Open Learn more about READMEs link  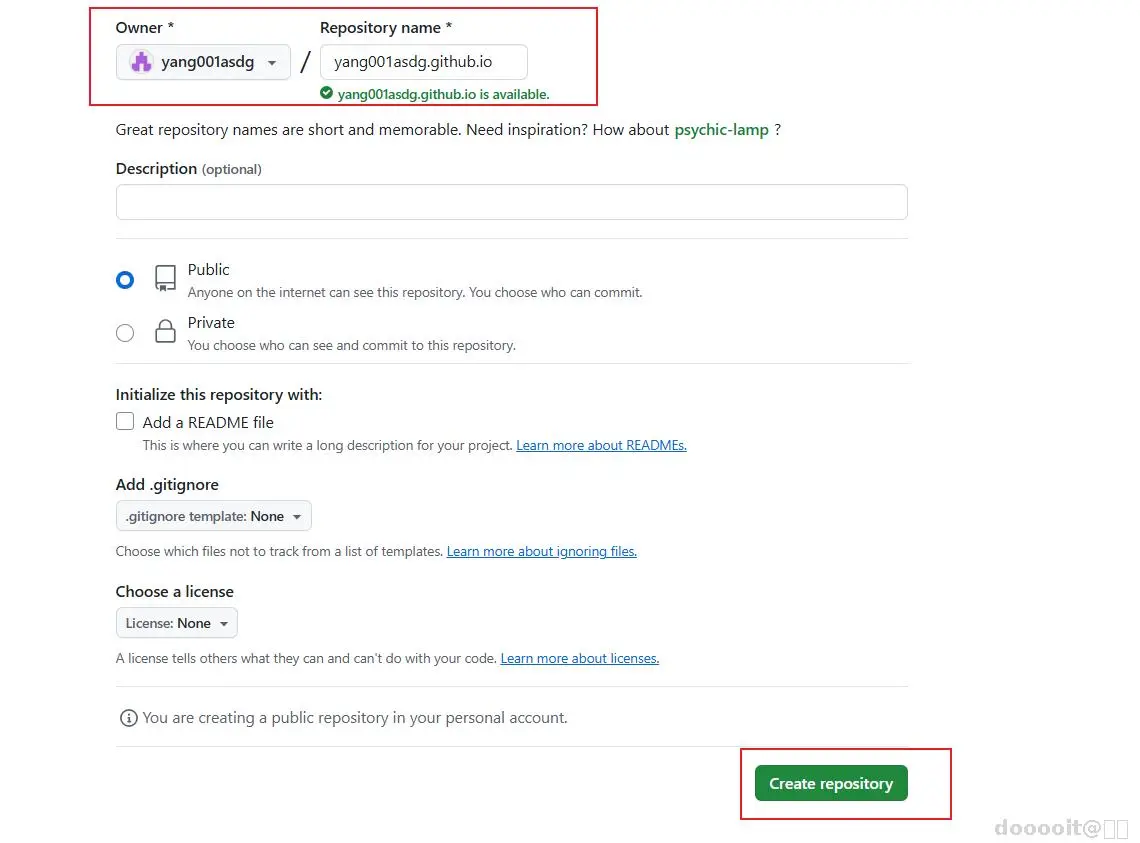(601, 446)
